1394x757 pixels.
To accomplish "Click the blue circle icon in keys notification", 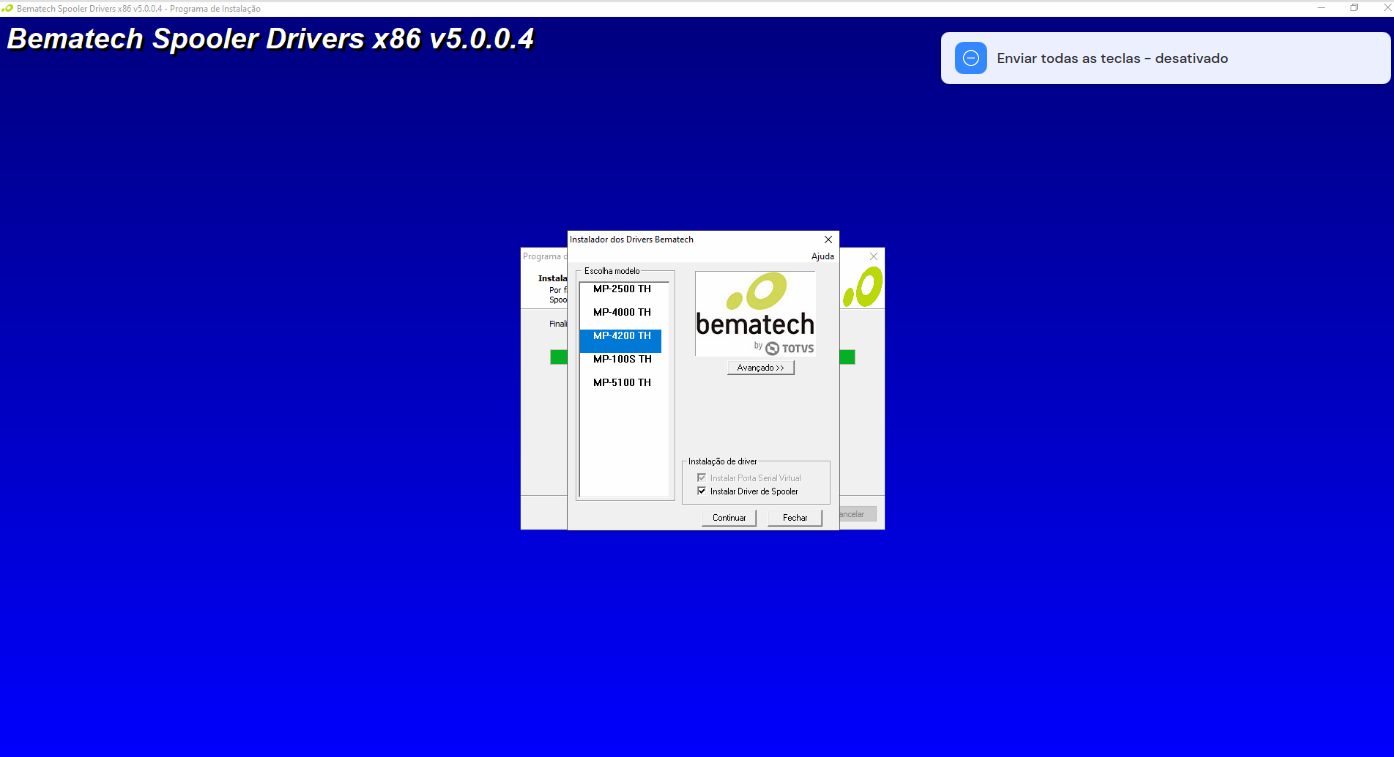I will (970, 58).
